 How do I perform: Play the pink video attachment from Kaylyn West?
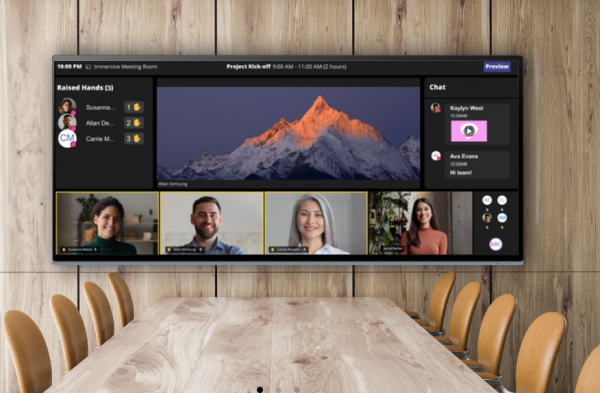click(469, 131)
